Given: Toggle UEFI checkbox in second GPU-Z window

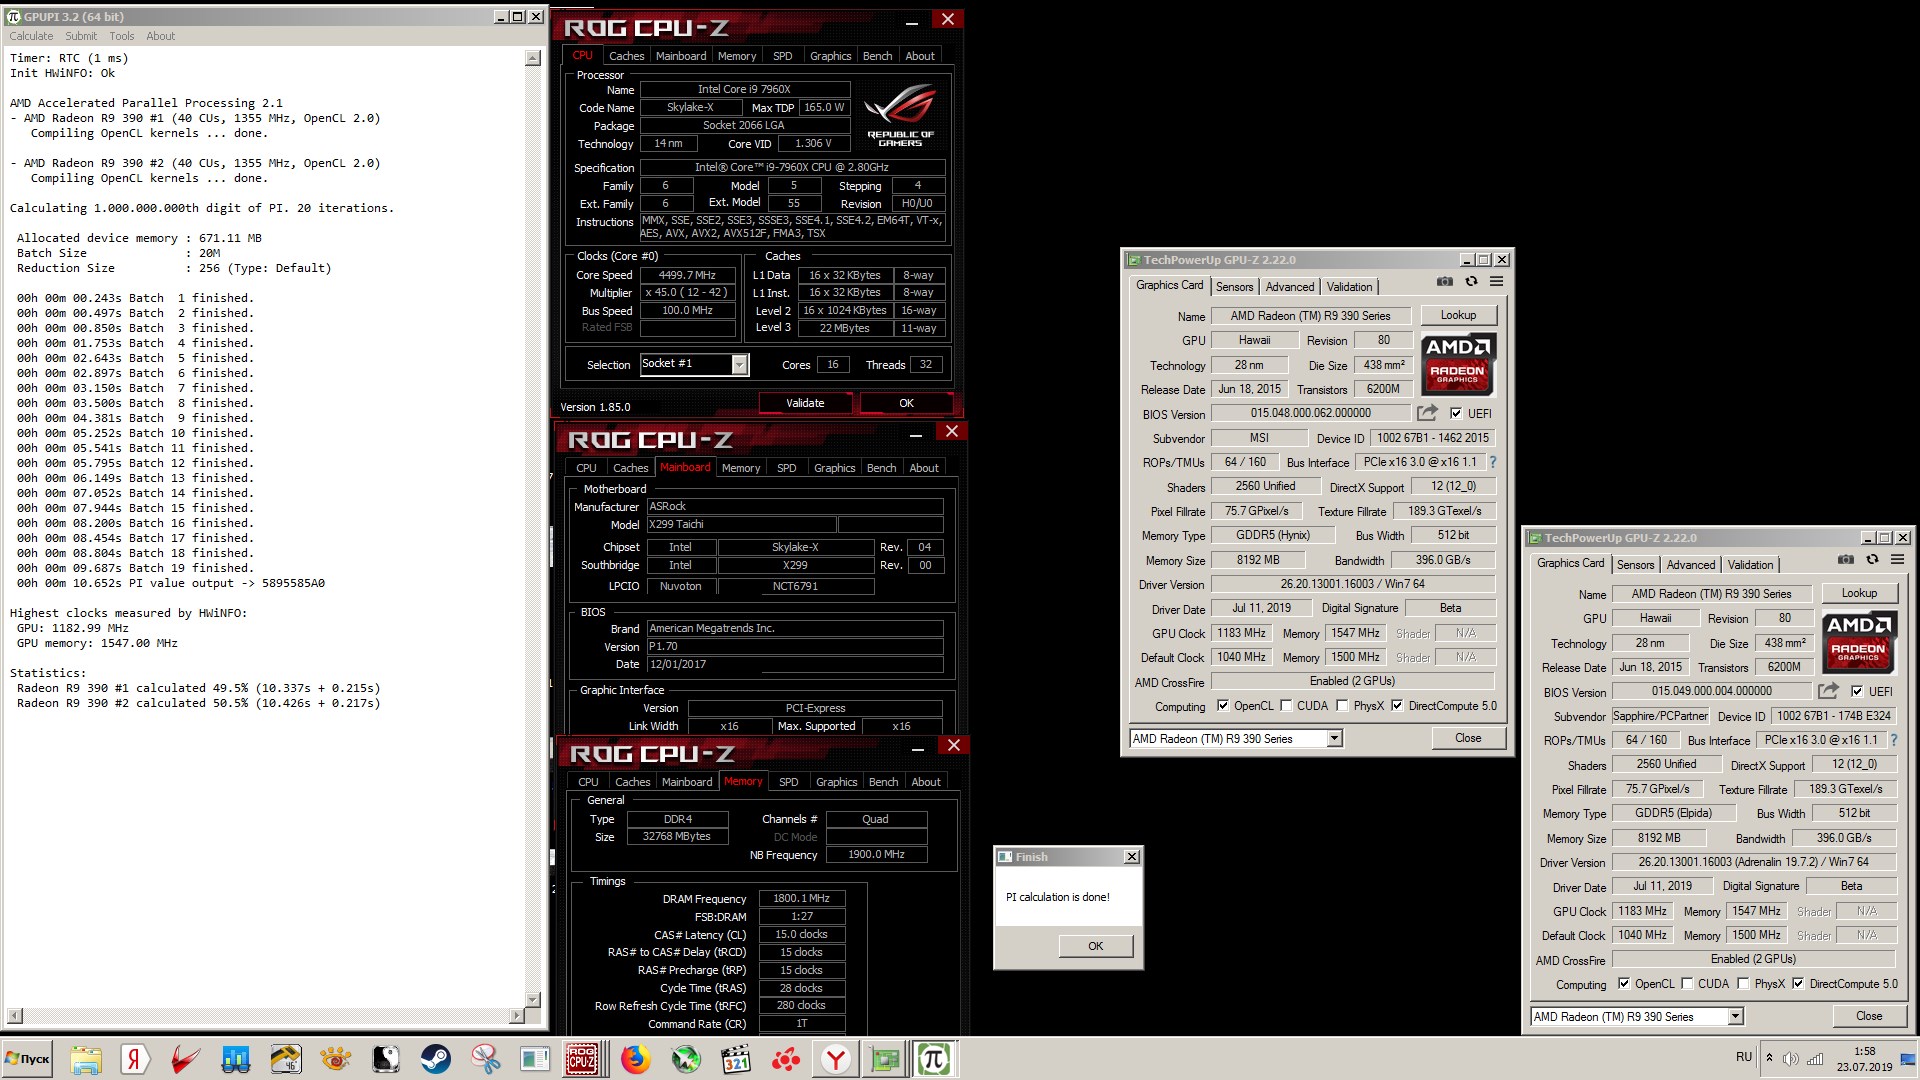Looking at the screenshot, I should pyautogui.click(x=1857, y=691).
